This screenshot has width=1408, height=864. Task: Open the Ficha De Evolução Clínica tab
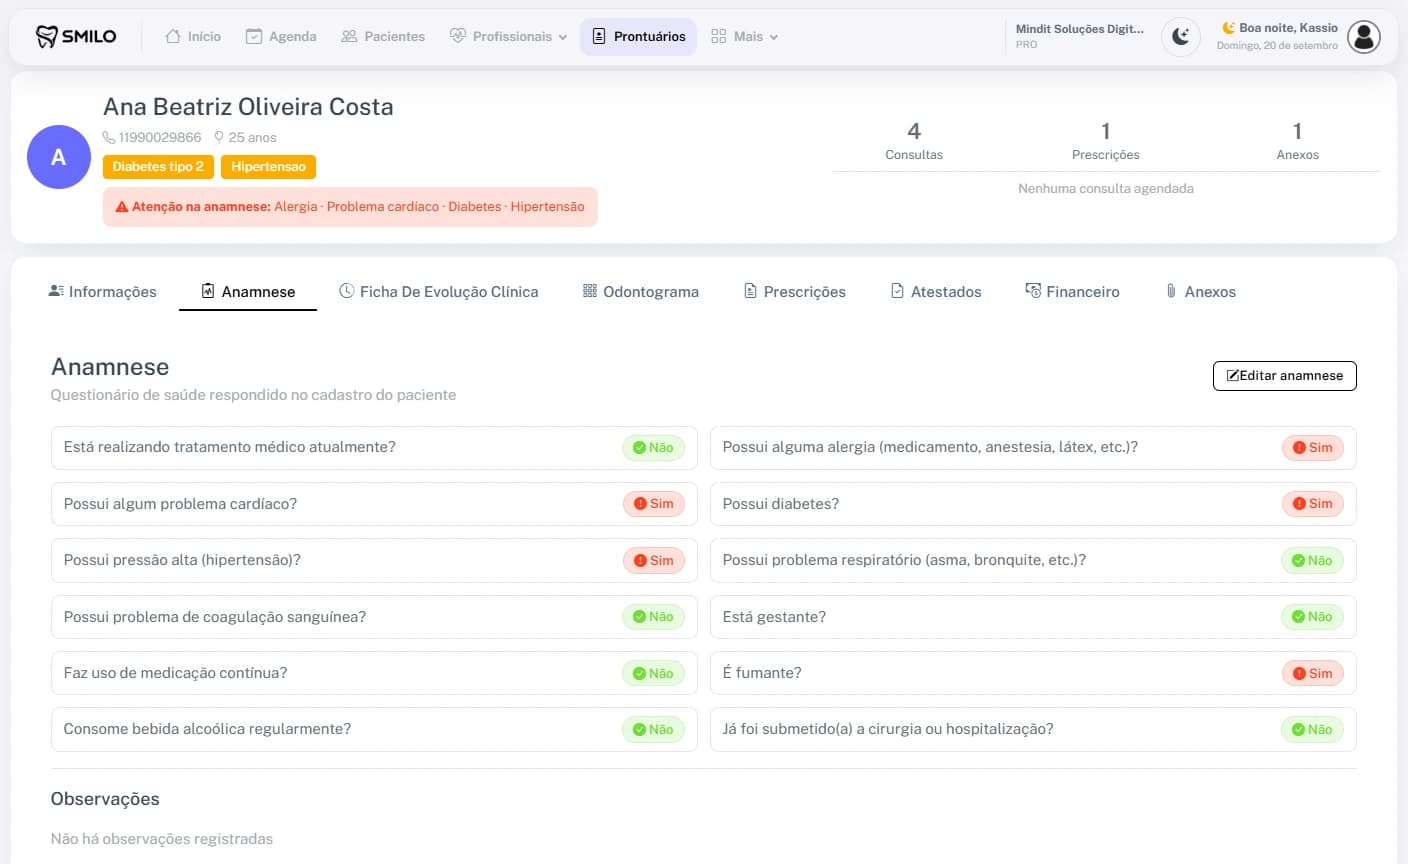438,291
